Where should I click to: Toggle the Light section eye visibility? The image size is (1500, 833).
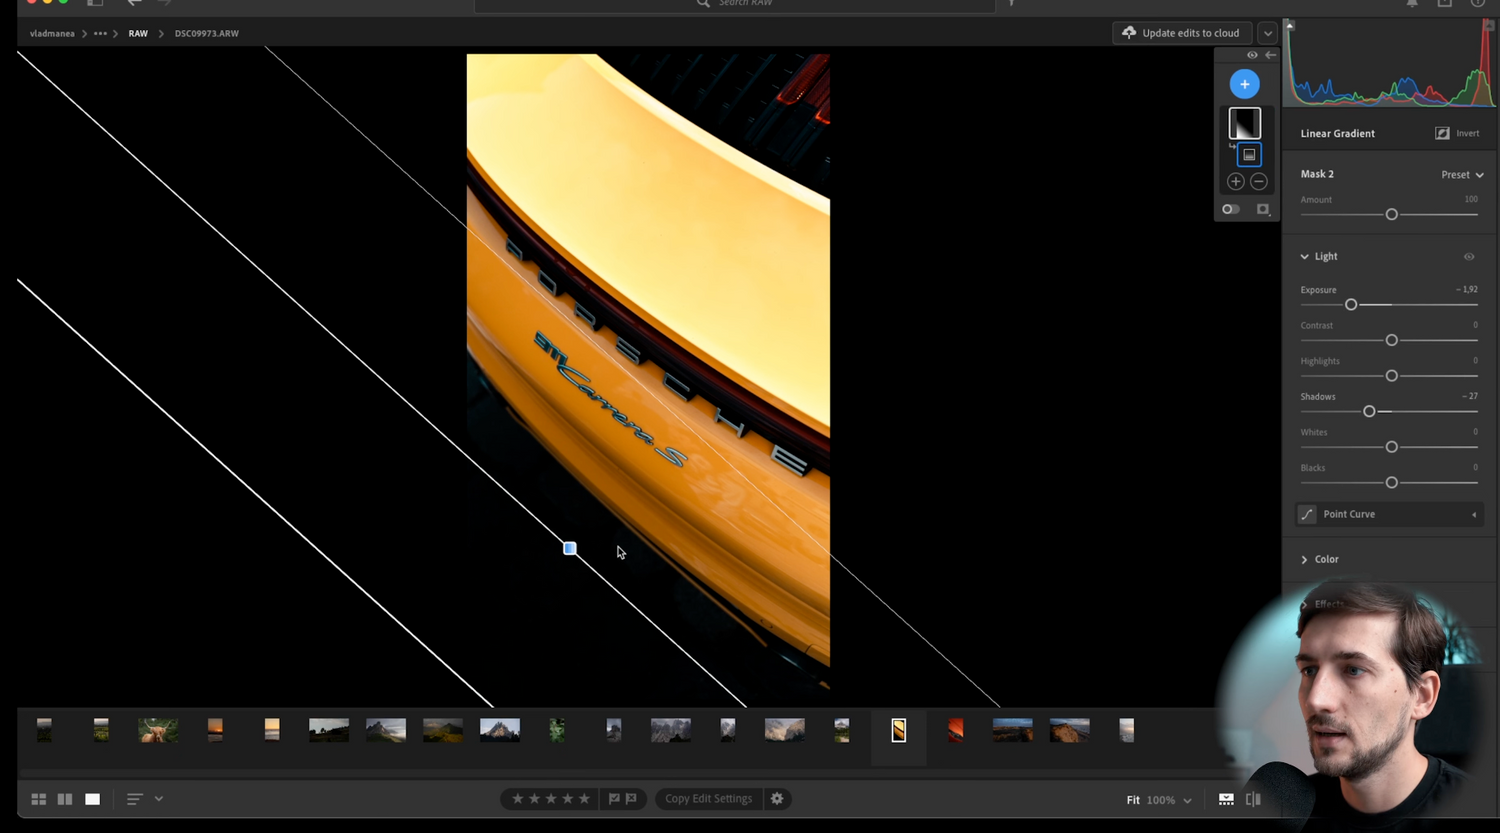[1469, 257]
